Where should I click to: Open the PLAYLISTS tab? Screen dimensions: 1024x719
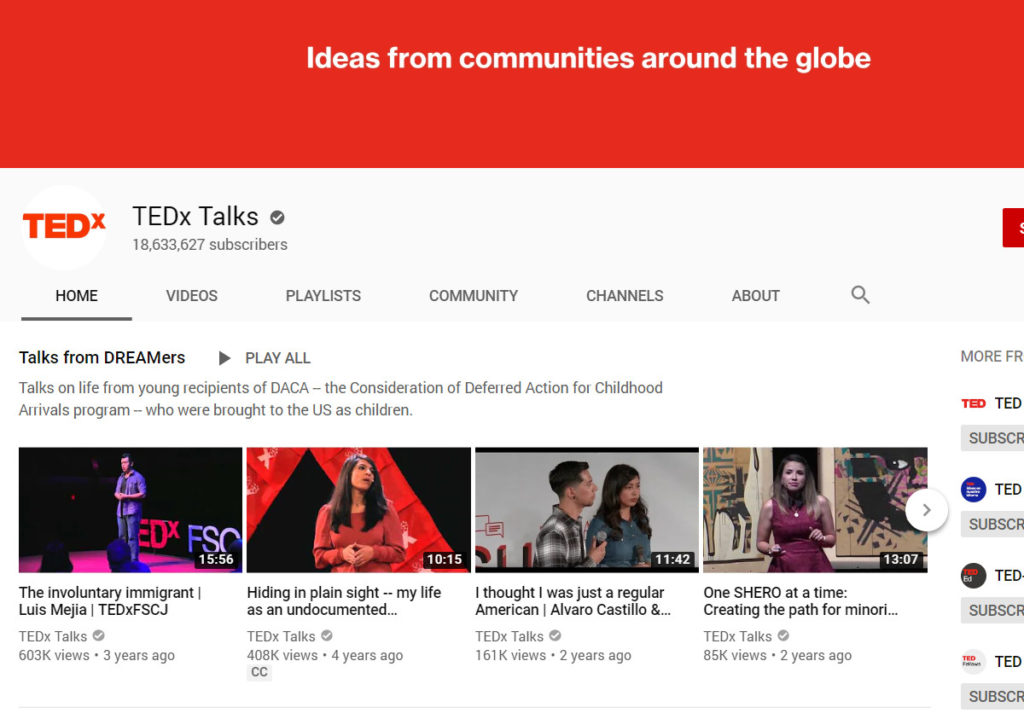point(323,296)
